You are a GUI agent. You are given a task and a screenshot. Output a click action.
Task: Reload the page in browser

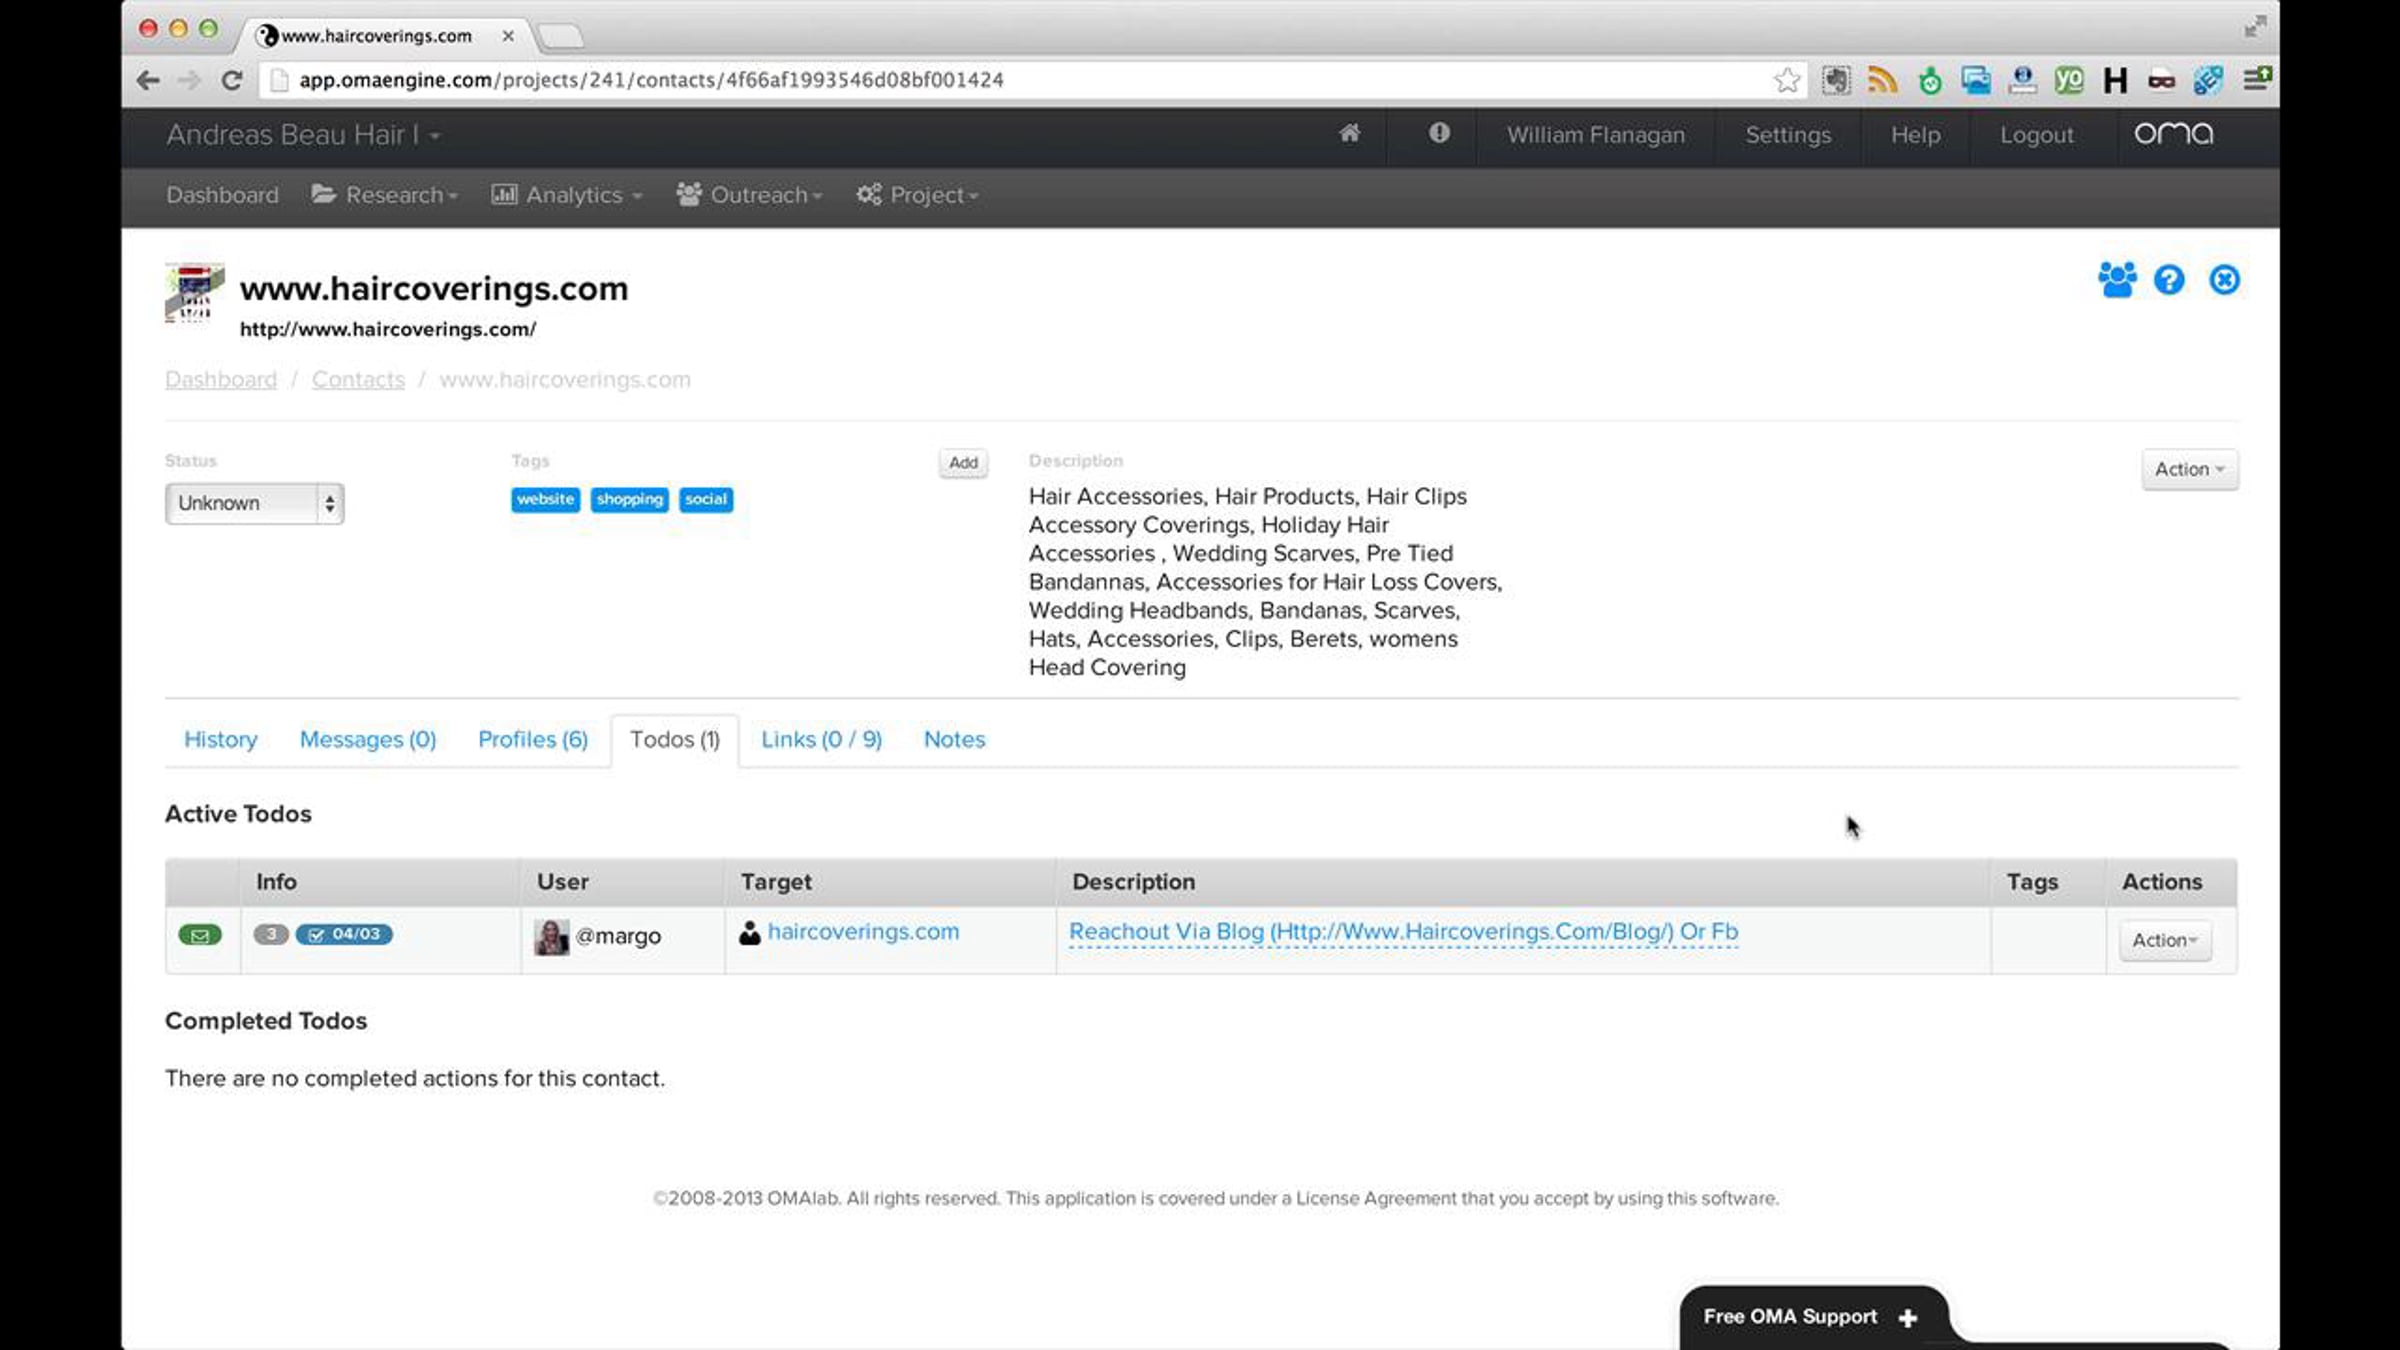(x=231, y=80)
